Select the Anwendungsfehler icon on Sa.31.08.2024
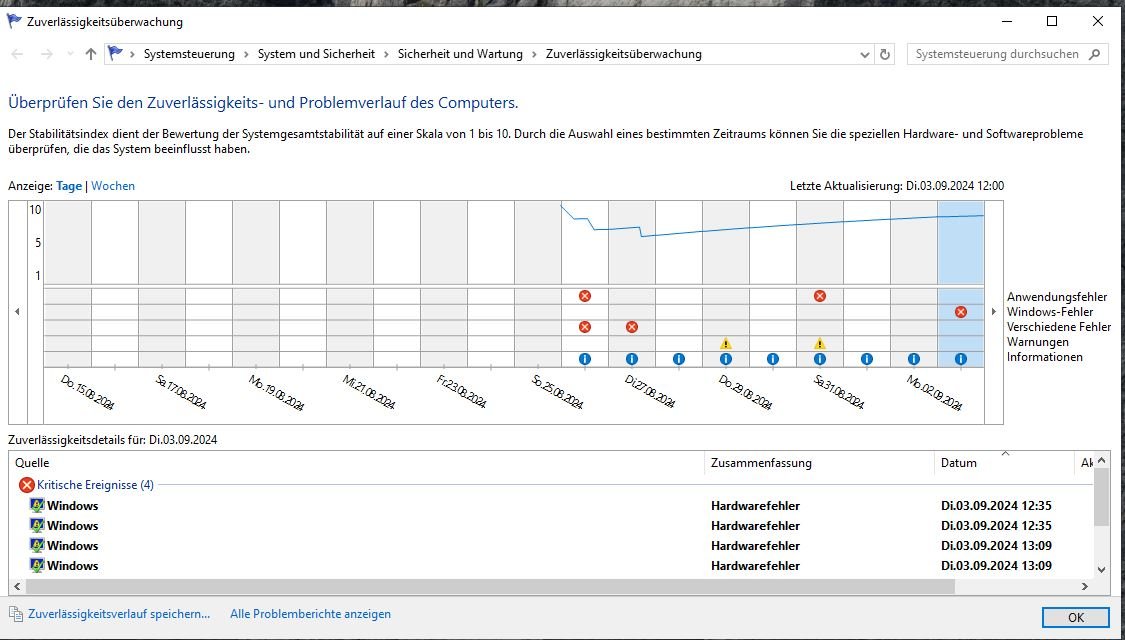This screenshot has width=1125, height=640. 819,296
